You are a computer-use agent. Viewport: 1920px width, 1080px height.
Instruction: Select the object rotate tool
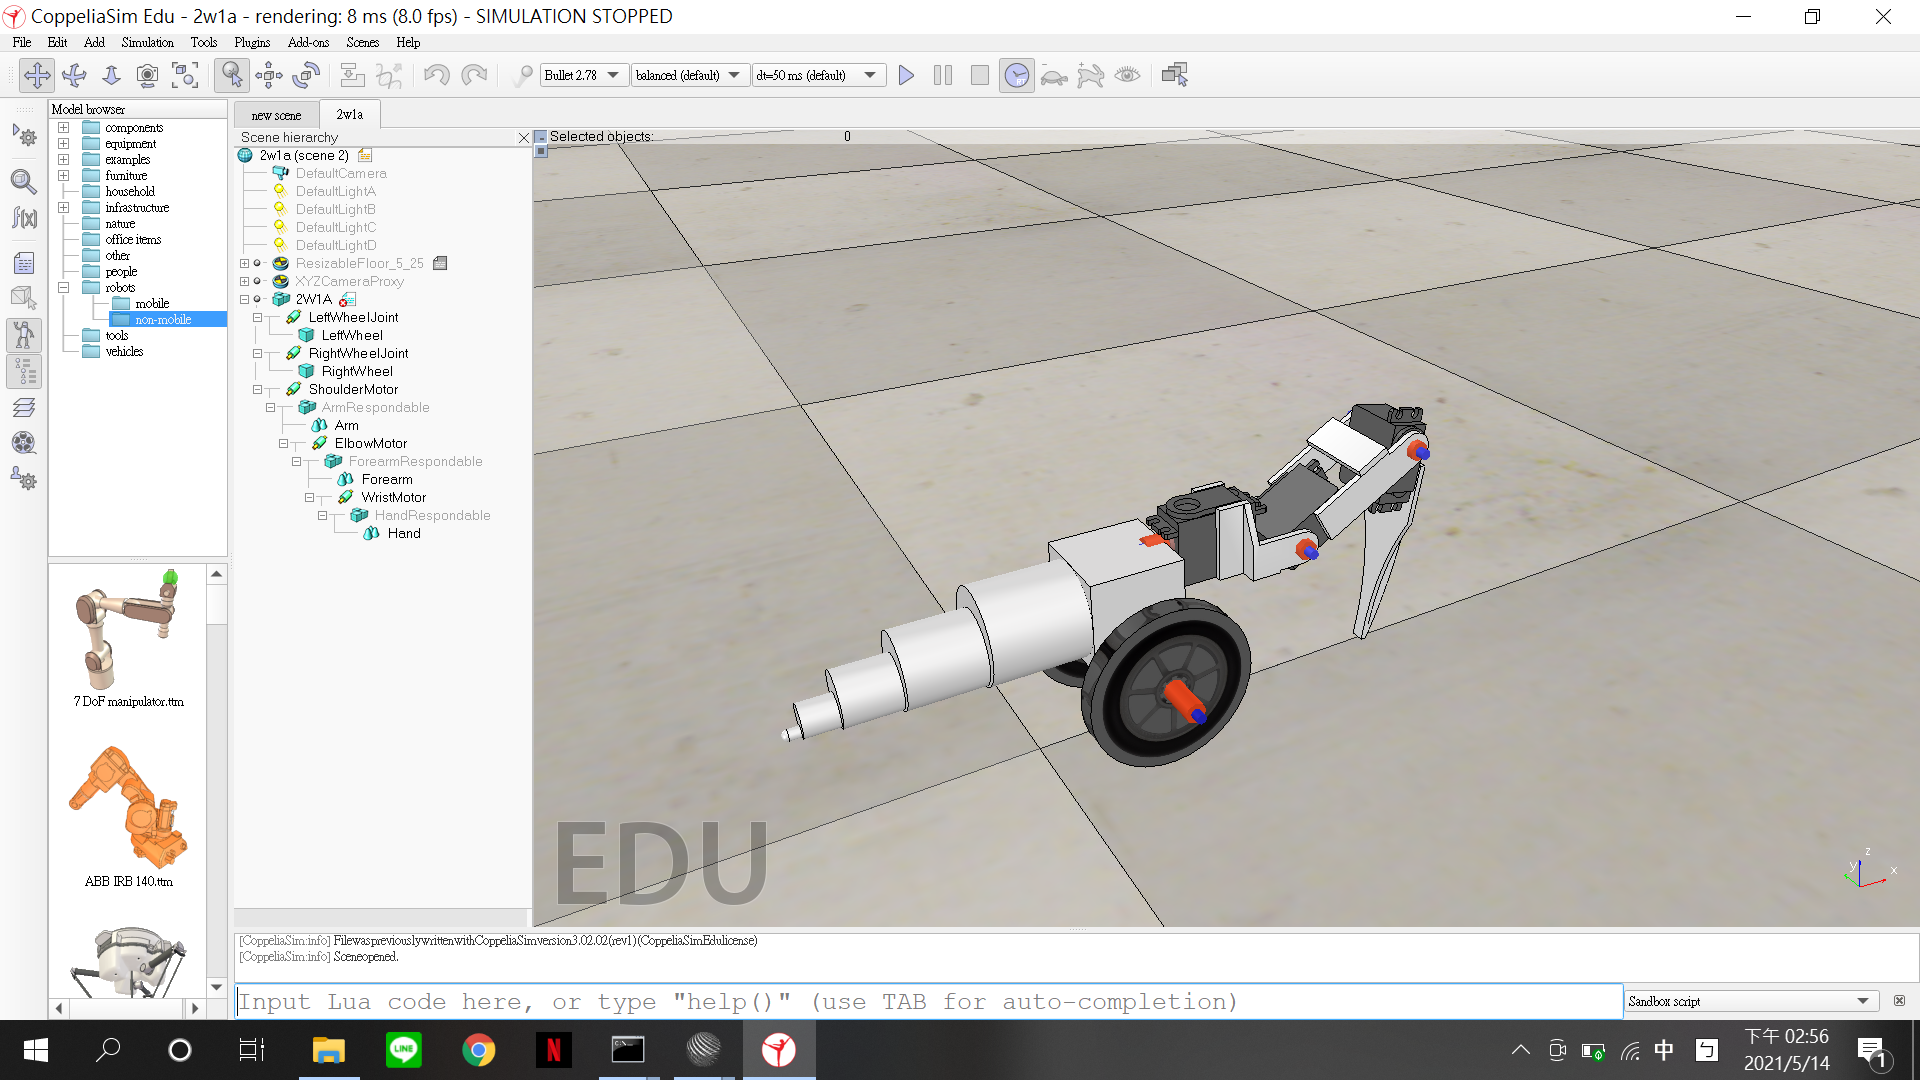click(x=307, y=75)
